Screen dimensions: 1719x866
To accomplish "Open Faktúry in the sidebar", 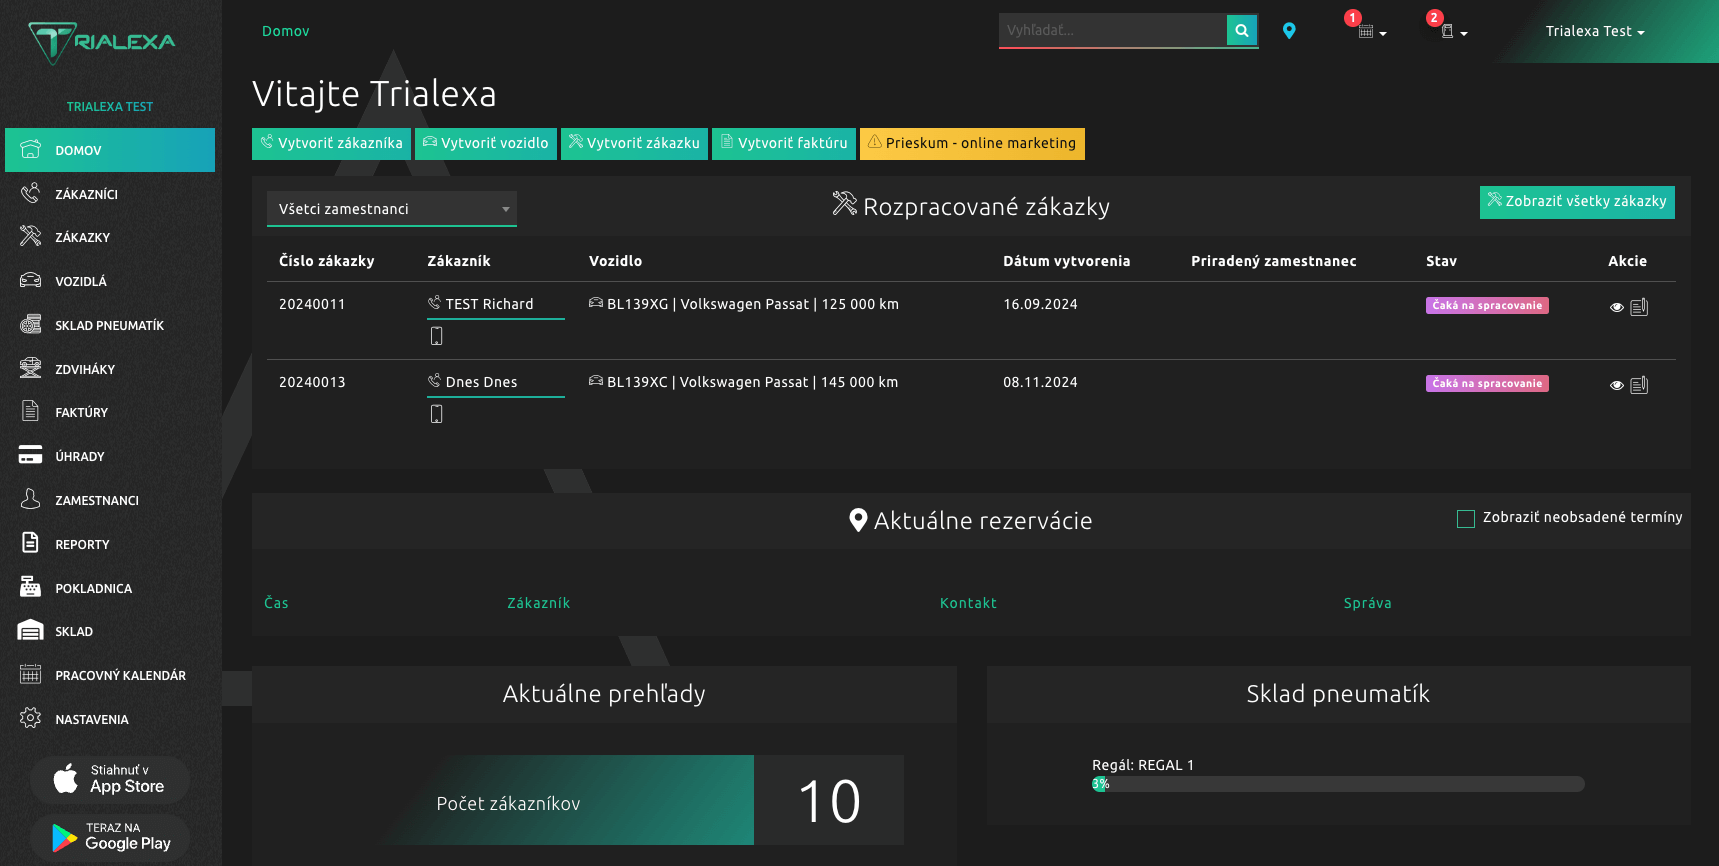I will pos(81,412).
